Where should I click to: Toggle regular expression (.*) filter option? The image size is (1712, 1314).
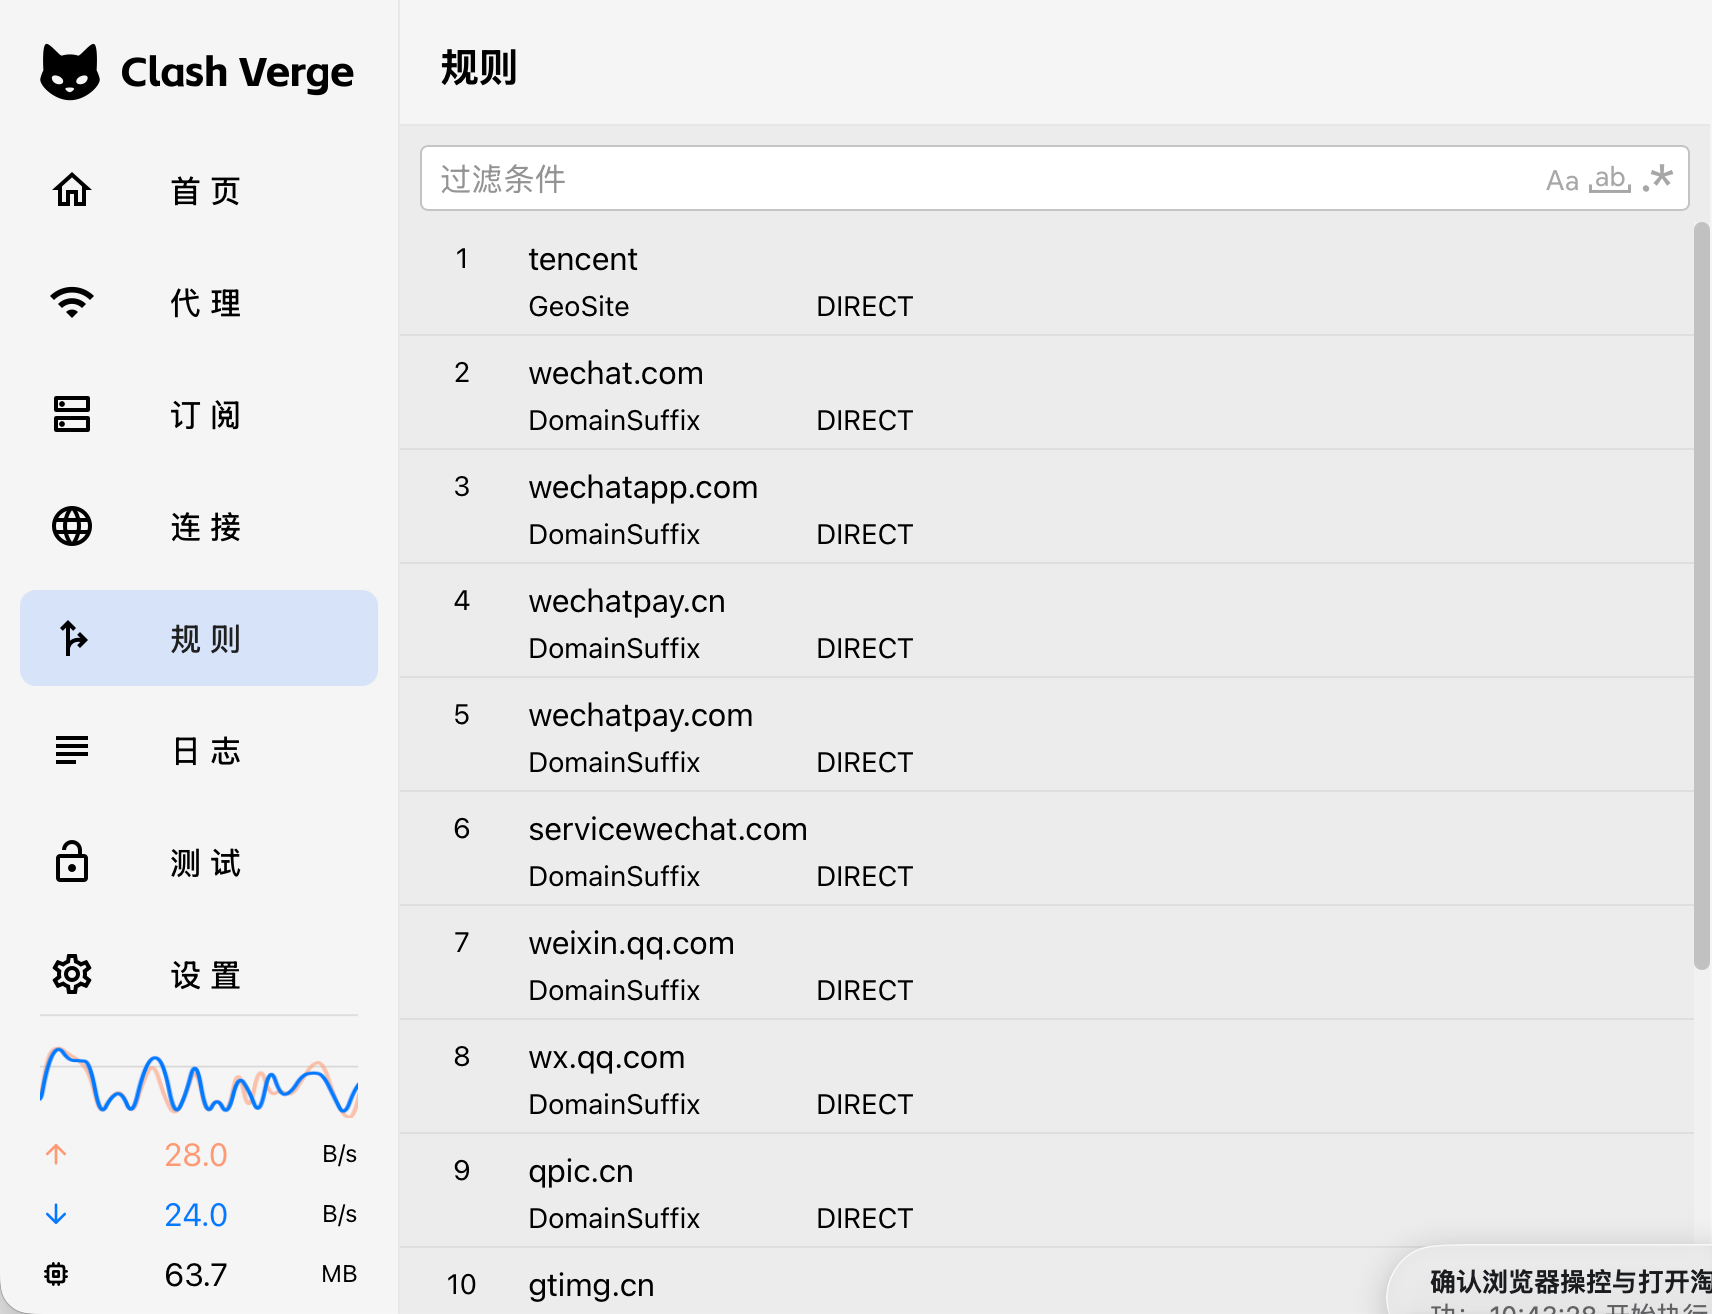1658,178
